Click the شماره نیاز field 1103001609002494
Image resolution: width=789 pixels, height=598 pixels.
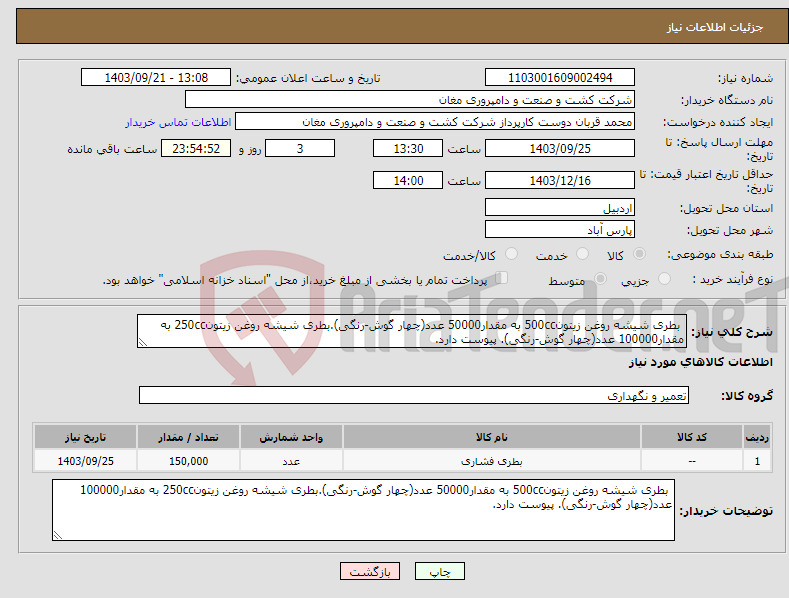tap(560, 78)
